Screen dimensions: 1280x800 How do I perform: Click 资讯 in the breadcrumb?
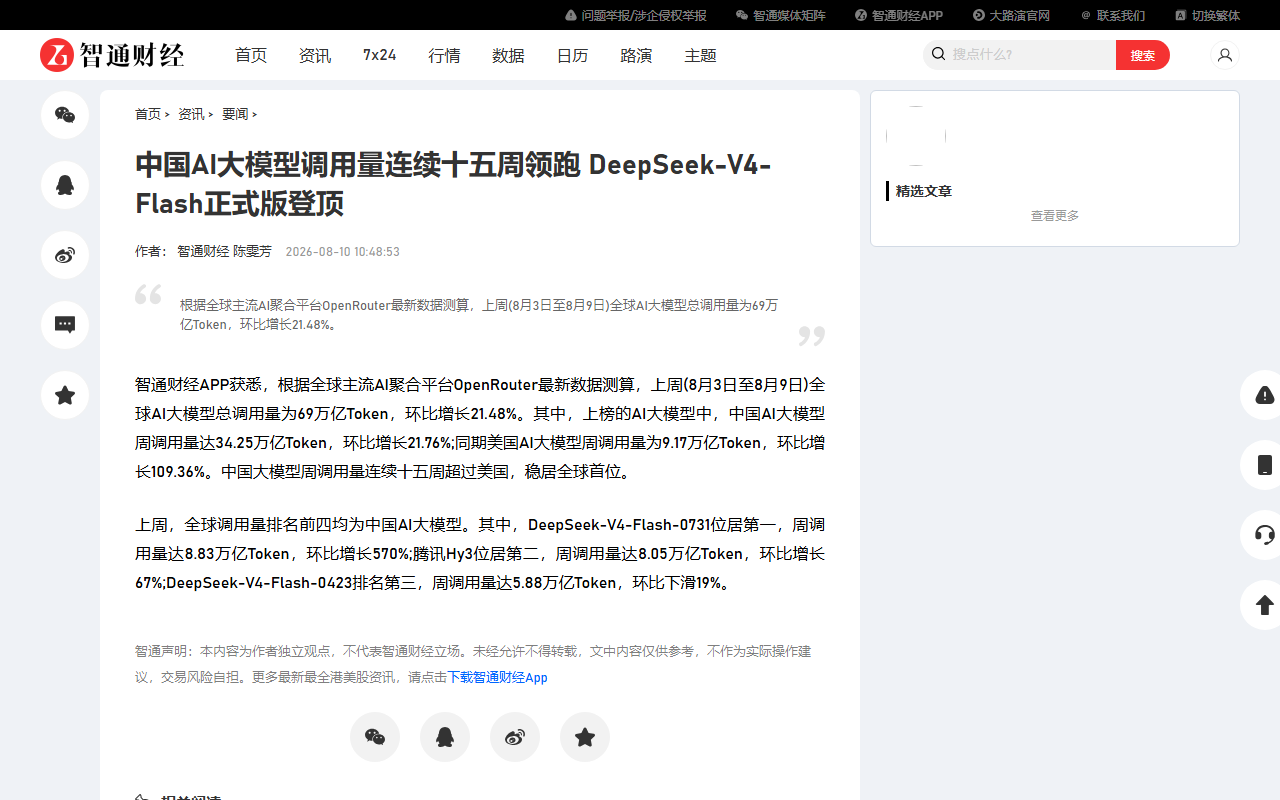(191, 114)
